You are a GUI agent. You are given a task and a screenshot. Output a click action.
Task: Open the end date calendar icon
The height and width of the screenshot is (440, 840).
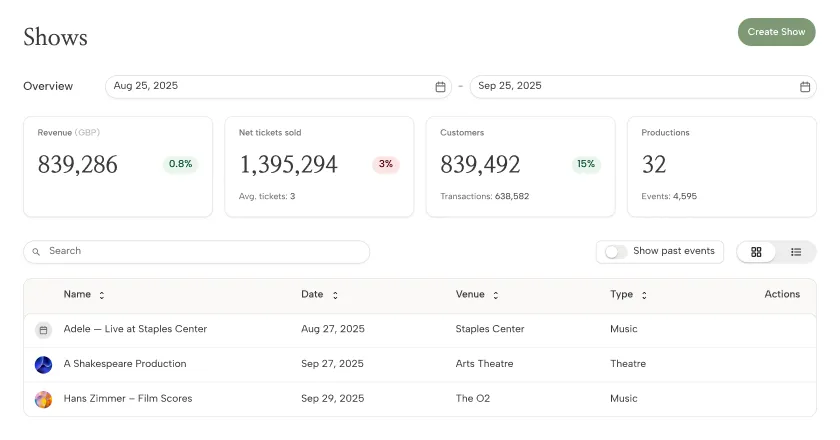[805, 87]
